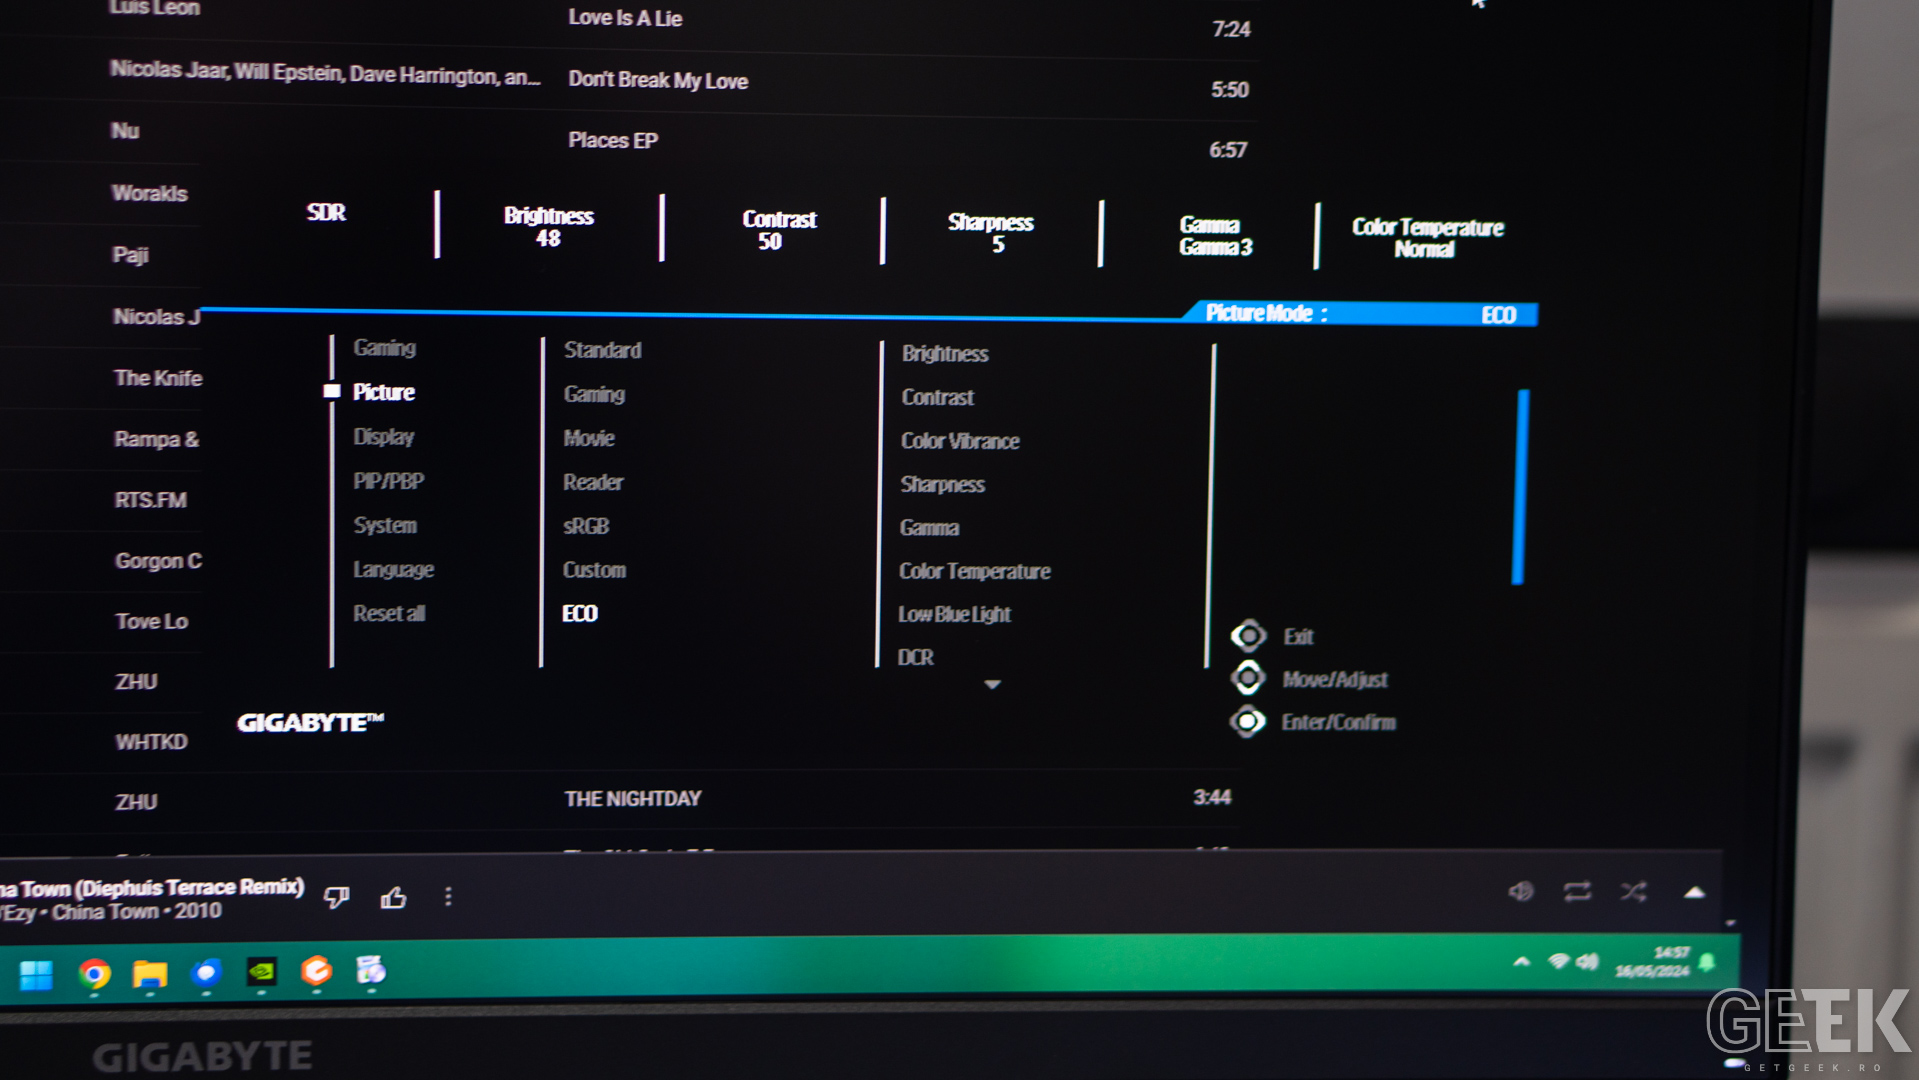Open File Explorer from the taskbar
The image size is (1919, 1080).
tap(150, 974)
